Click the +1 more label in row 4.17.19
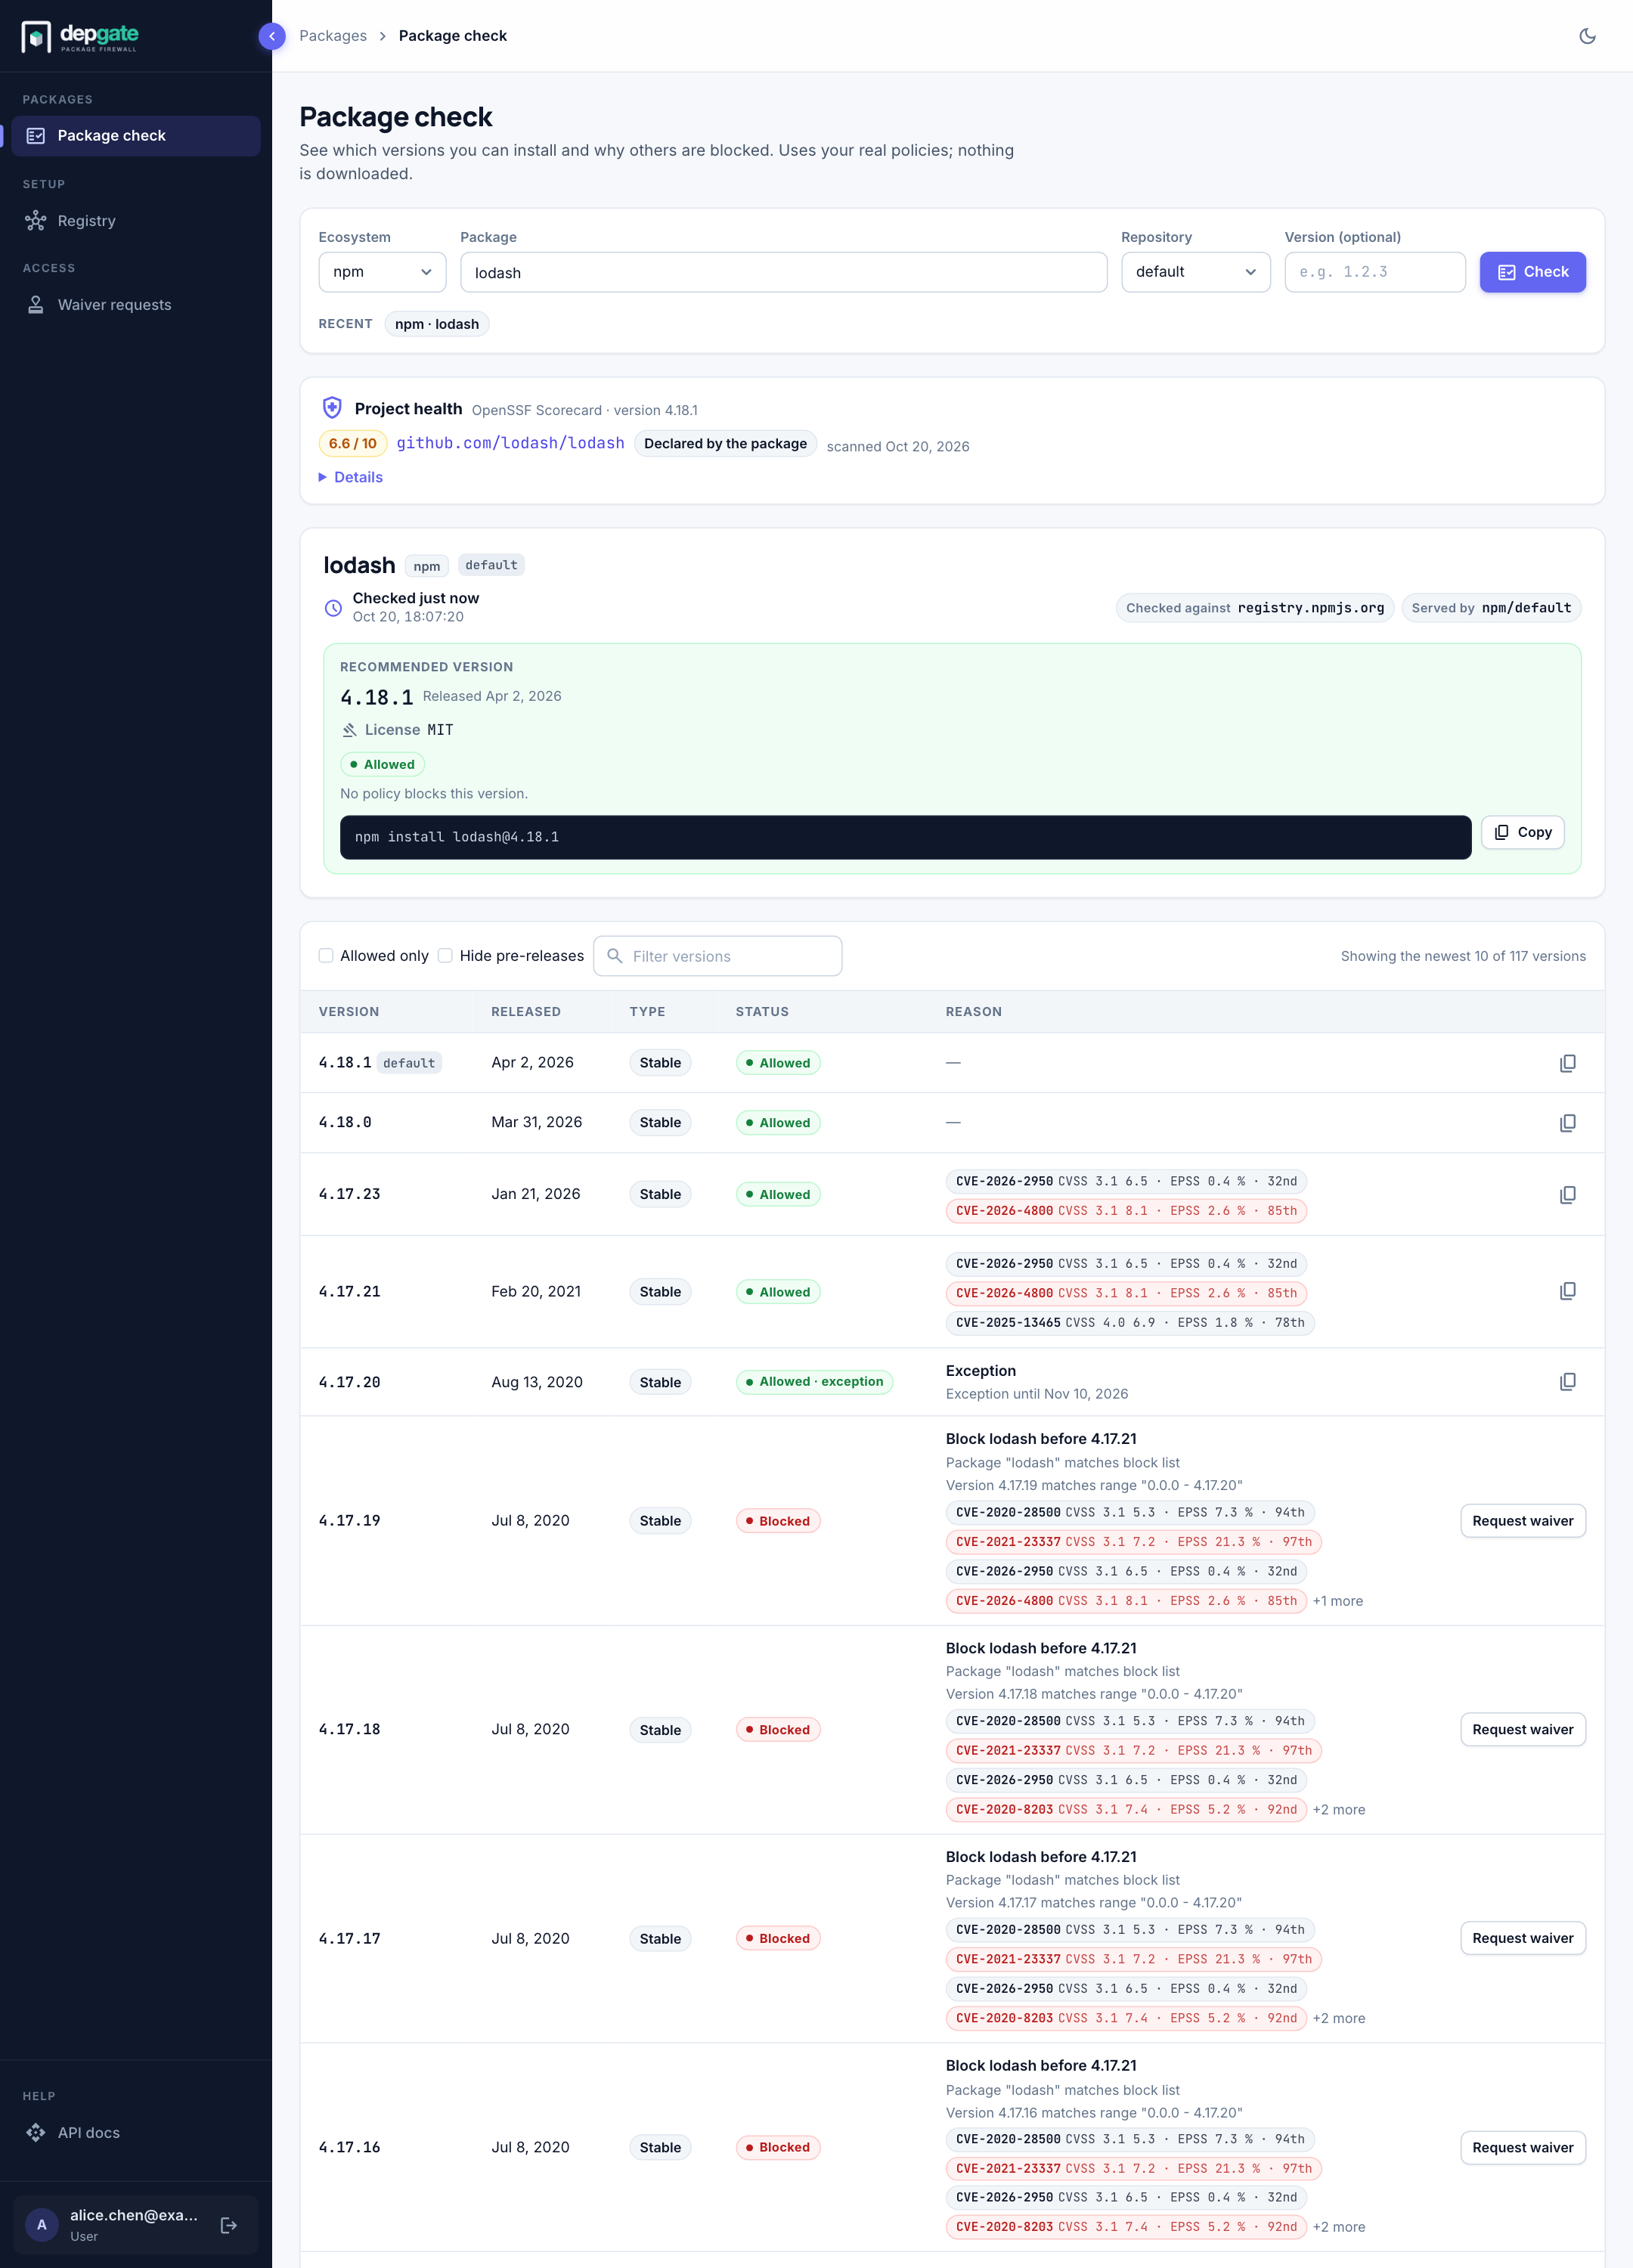This screenshot has width=1633, height=2268. pyautogui.click(x=1337, y=1602)
